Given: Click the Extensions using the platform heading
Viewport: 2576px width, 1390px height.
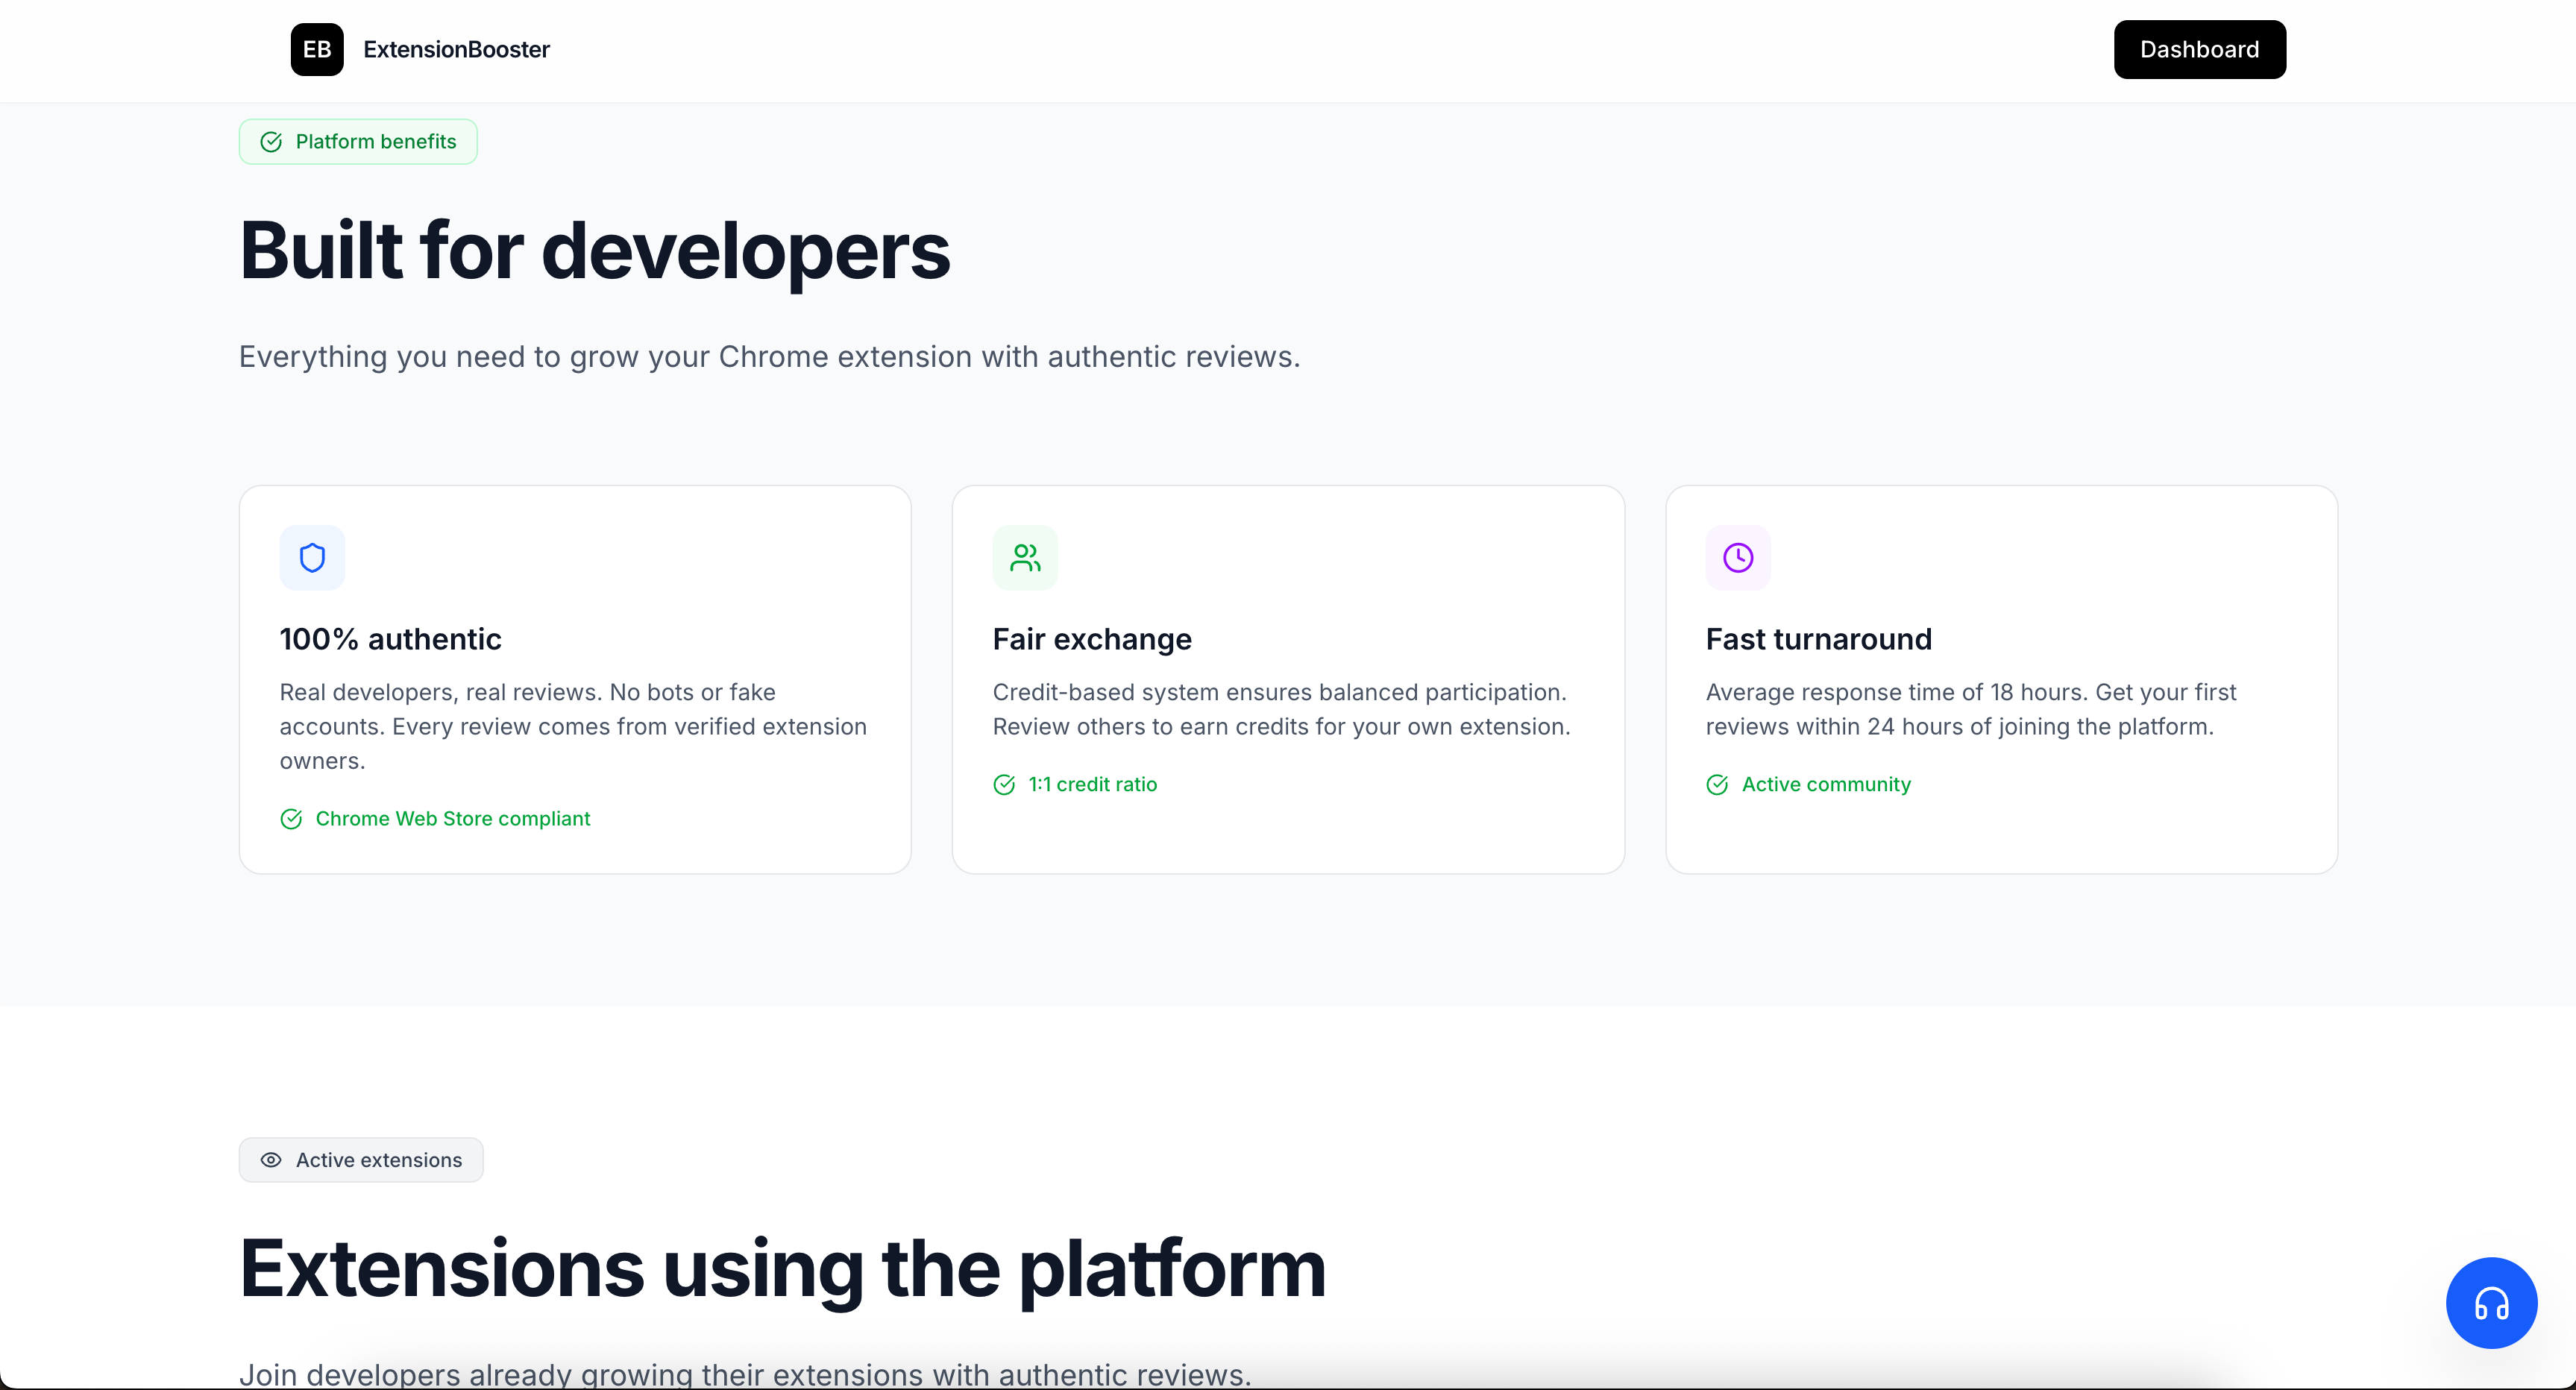Looking at the screenshot, I should click(x=782, y=1269).
